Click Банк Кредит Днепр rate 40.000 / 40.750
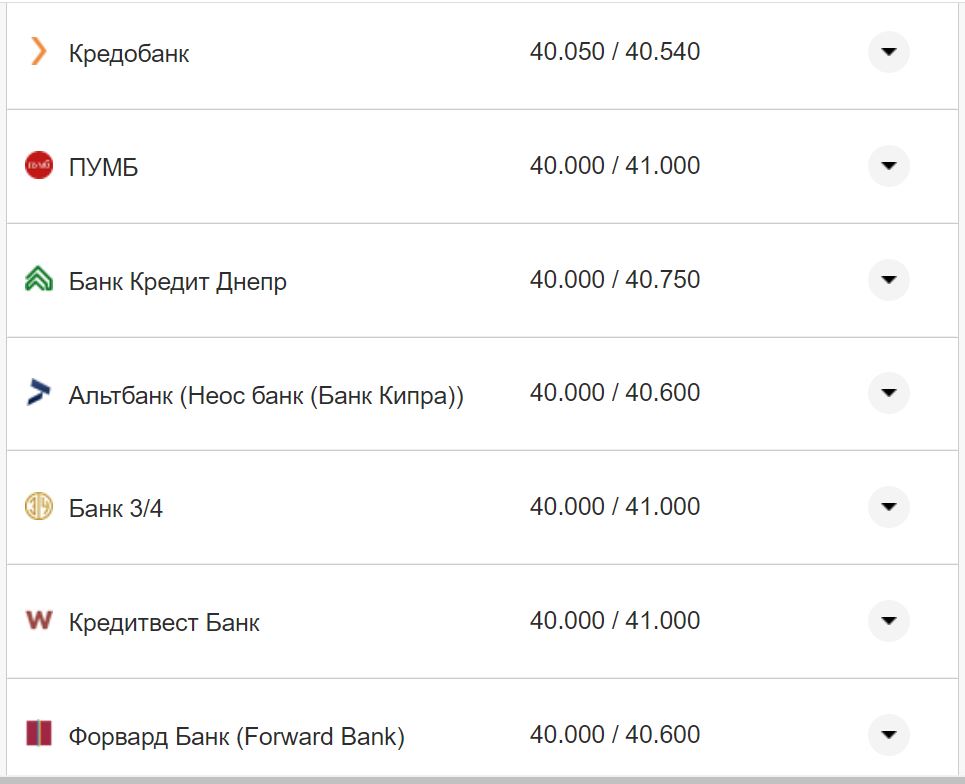965x784 pixels. (x=614, y=279)
